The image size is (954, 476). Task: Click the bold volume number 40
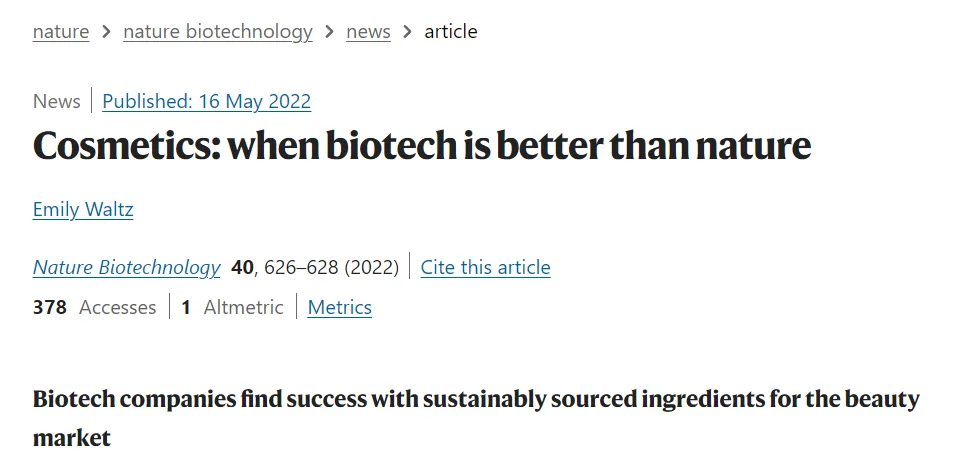(242, 267)
